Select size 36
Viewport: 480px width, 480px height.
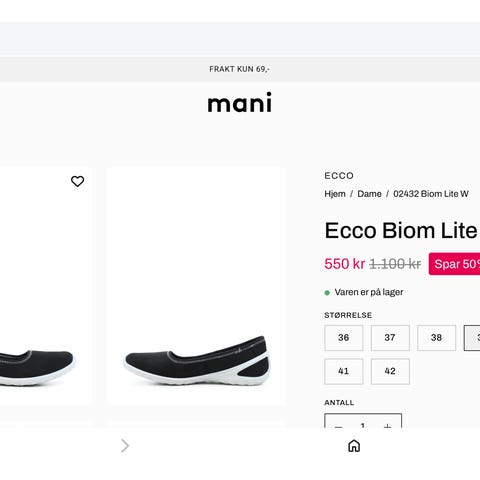(344, 338)
